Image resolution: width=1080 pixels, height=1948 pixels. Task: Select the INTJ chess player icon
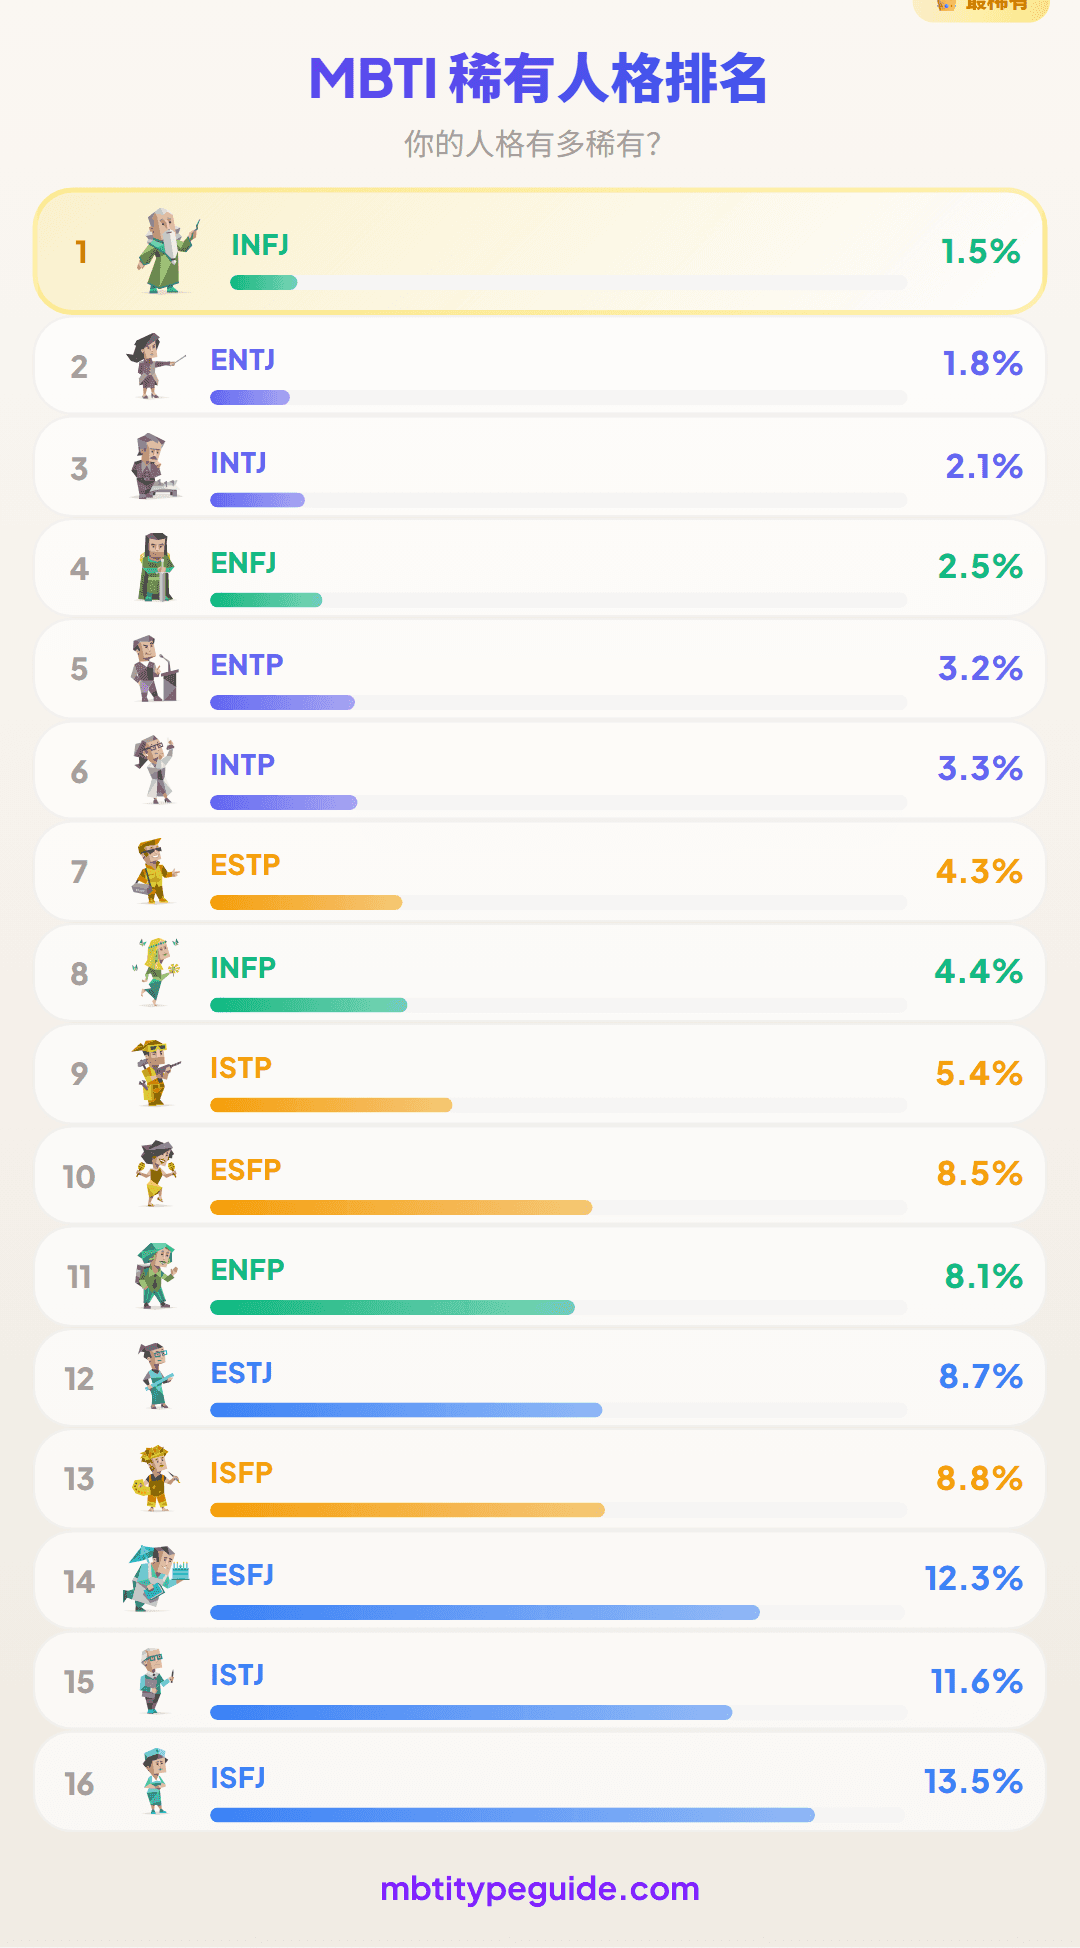tap(155, 467)
